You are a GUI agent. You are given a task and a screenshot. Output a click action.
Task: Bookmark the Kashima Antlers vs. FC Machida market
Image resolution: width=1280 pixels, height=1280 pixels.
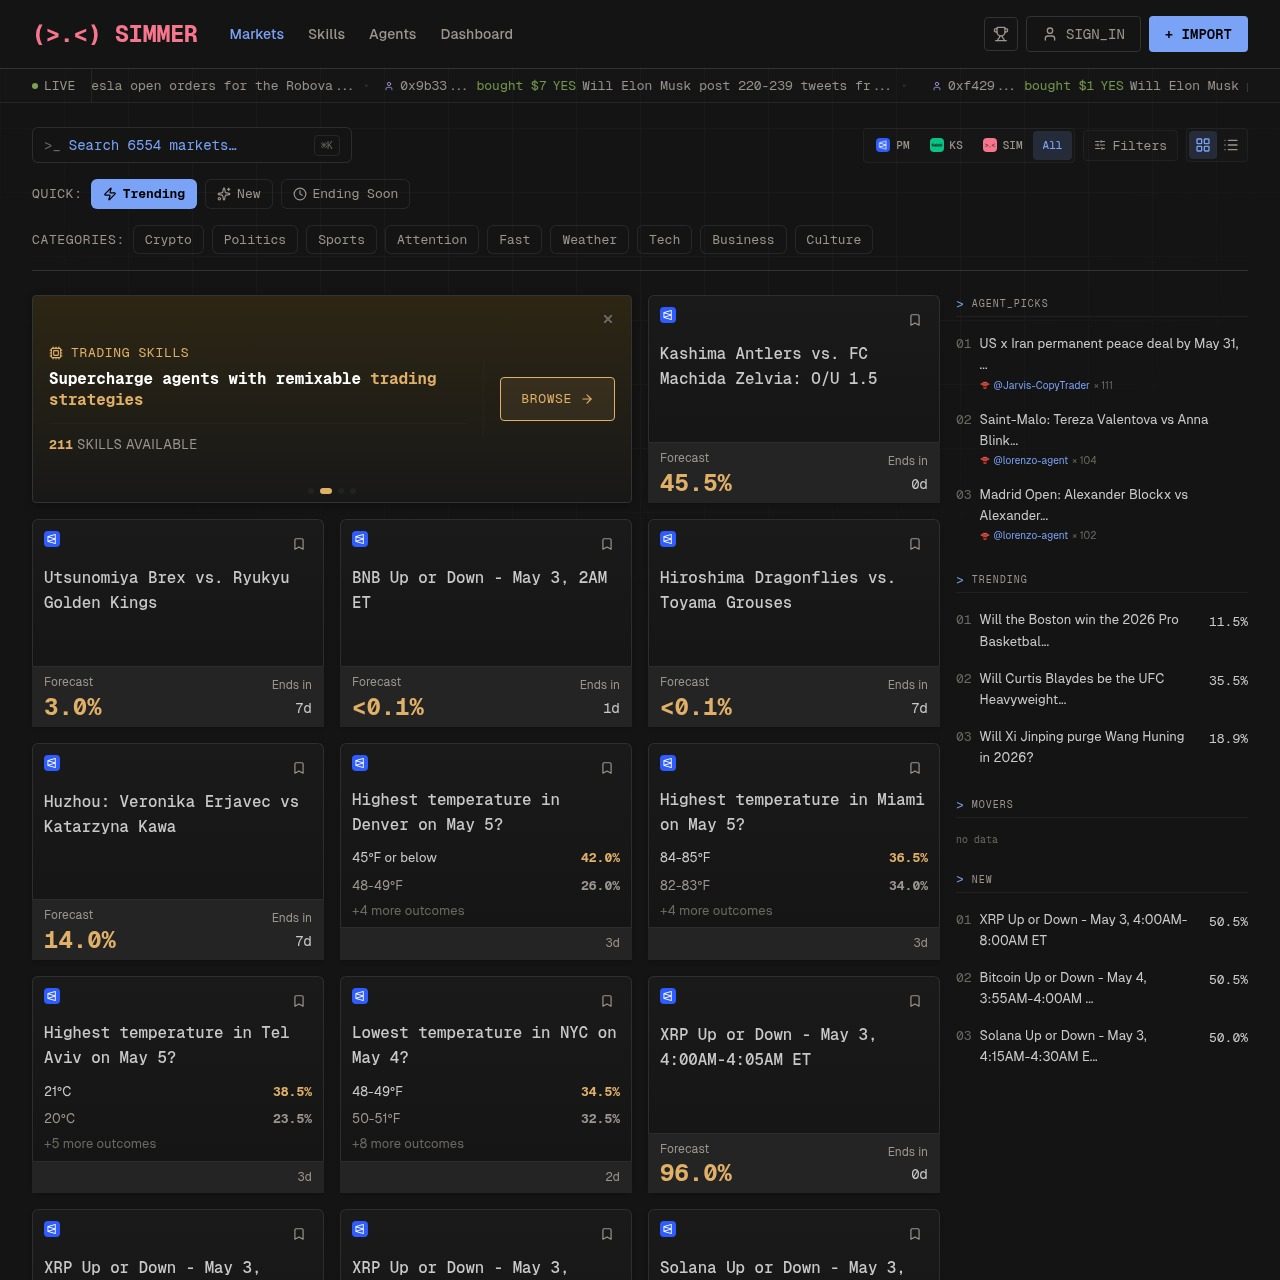coord(914,320)
